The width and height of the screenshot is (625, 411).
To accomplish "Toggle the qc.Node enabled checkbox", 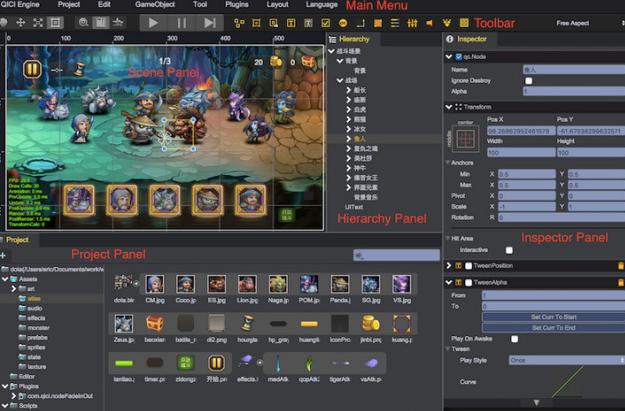I will (x=459, y=57).
